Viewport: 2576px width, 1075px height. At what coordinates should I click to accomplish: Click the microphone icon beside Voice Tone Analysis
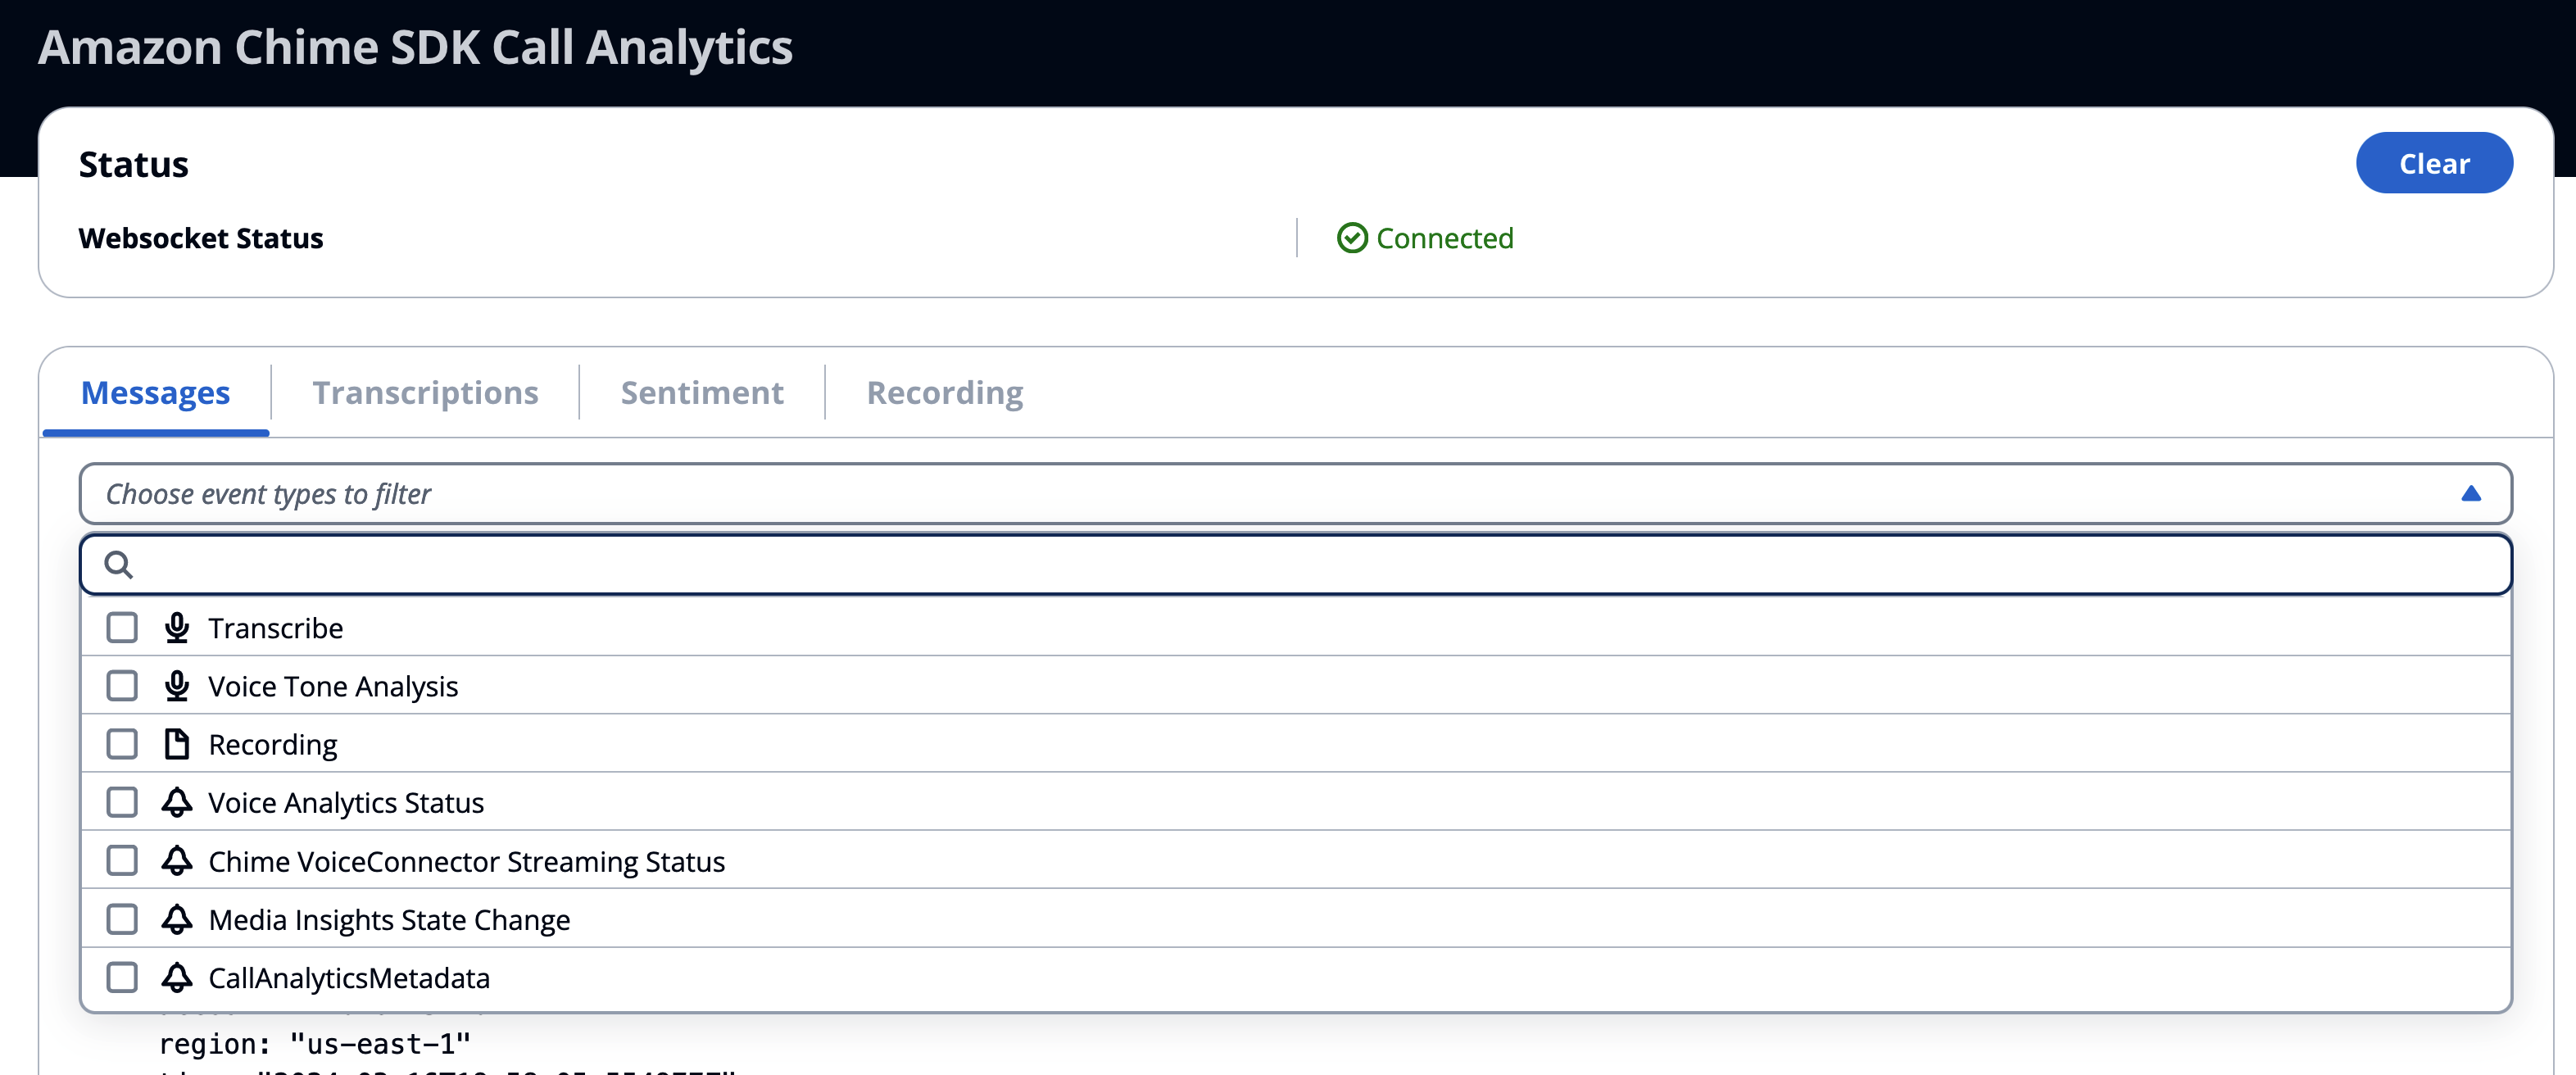pyautogui.click(x=177, y=686)
